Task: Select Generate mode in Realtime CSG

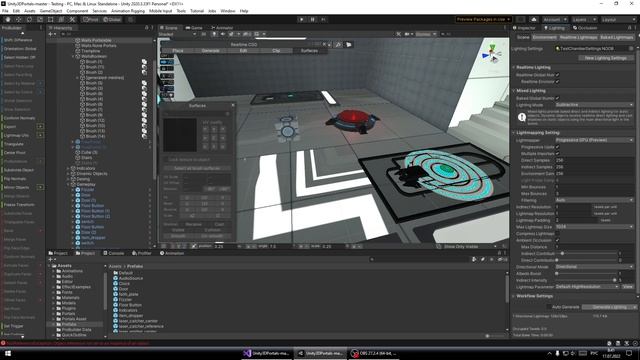Action: pos(211,51)
